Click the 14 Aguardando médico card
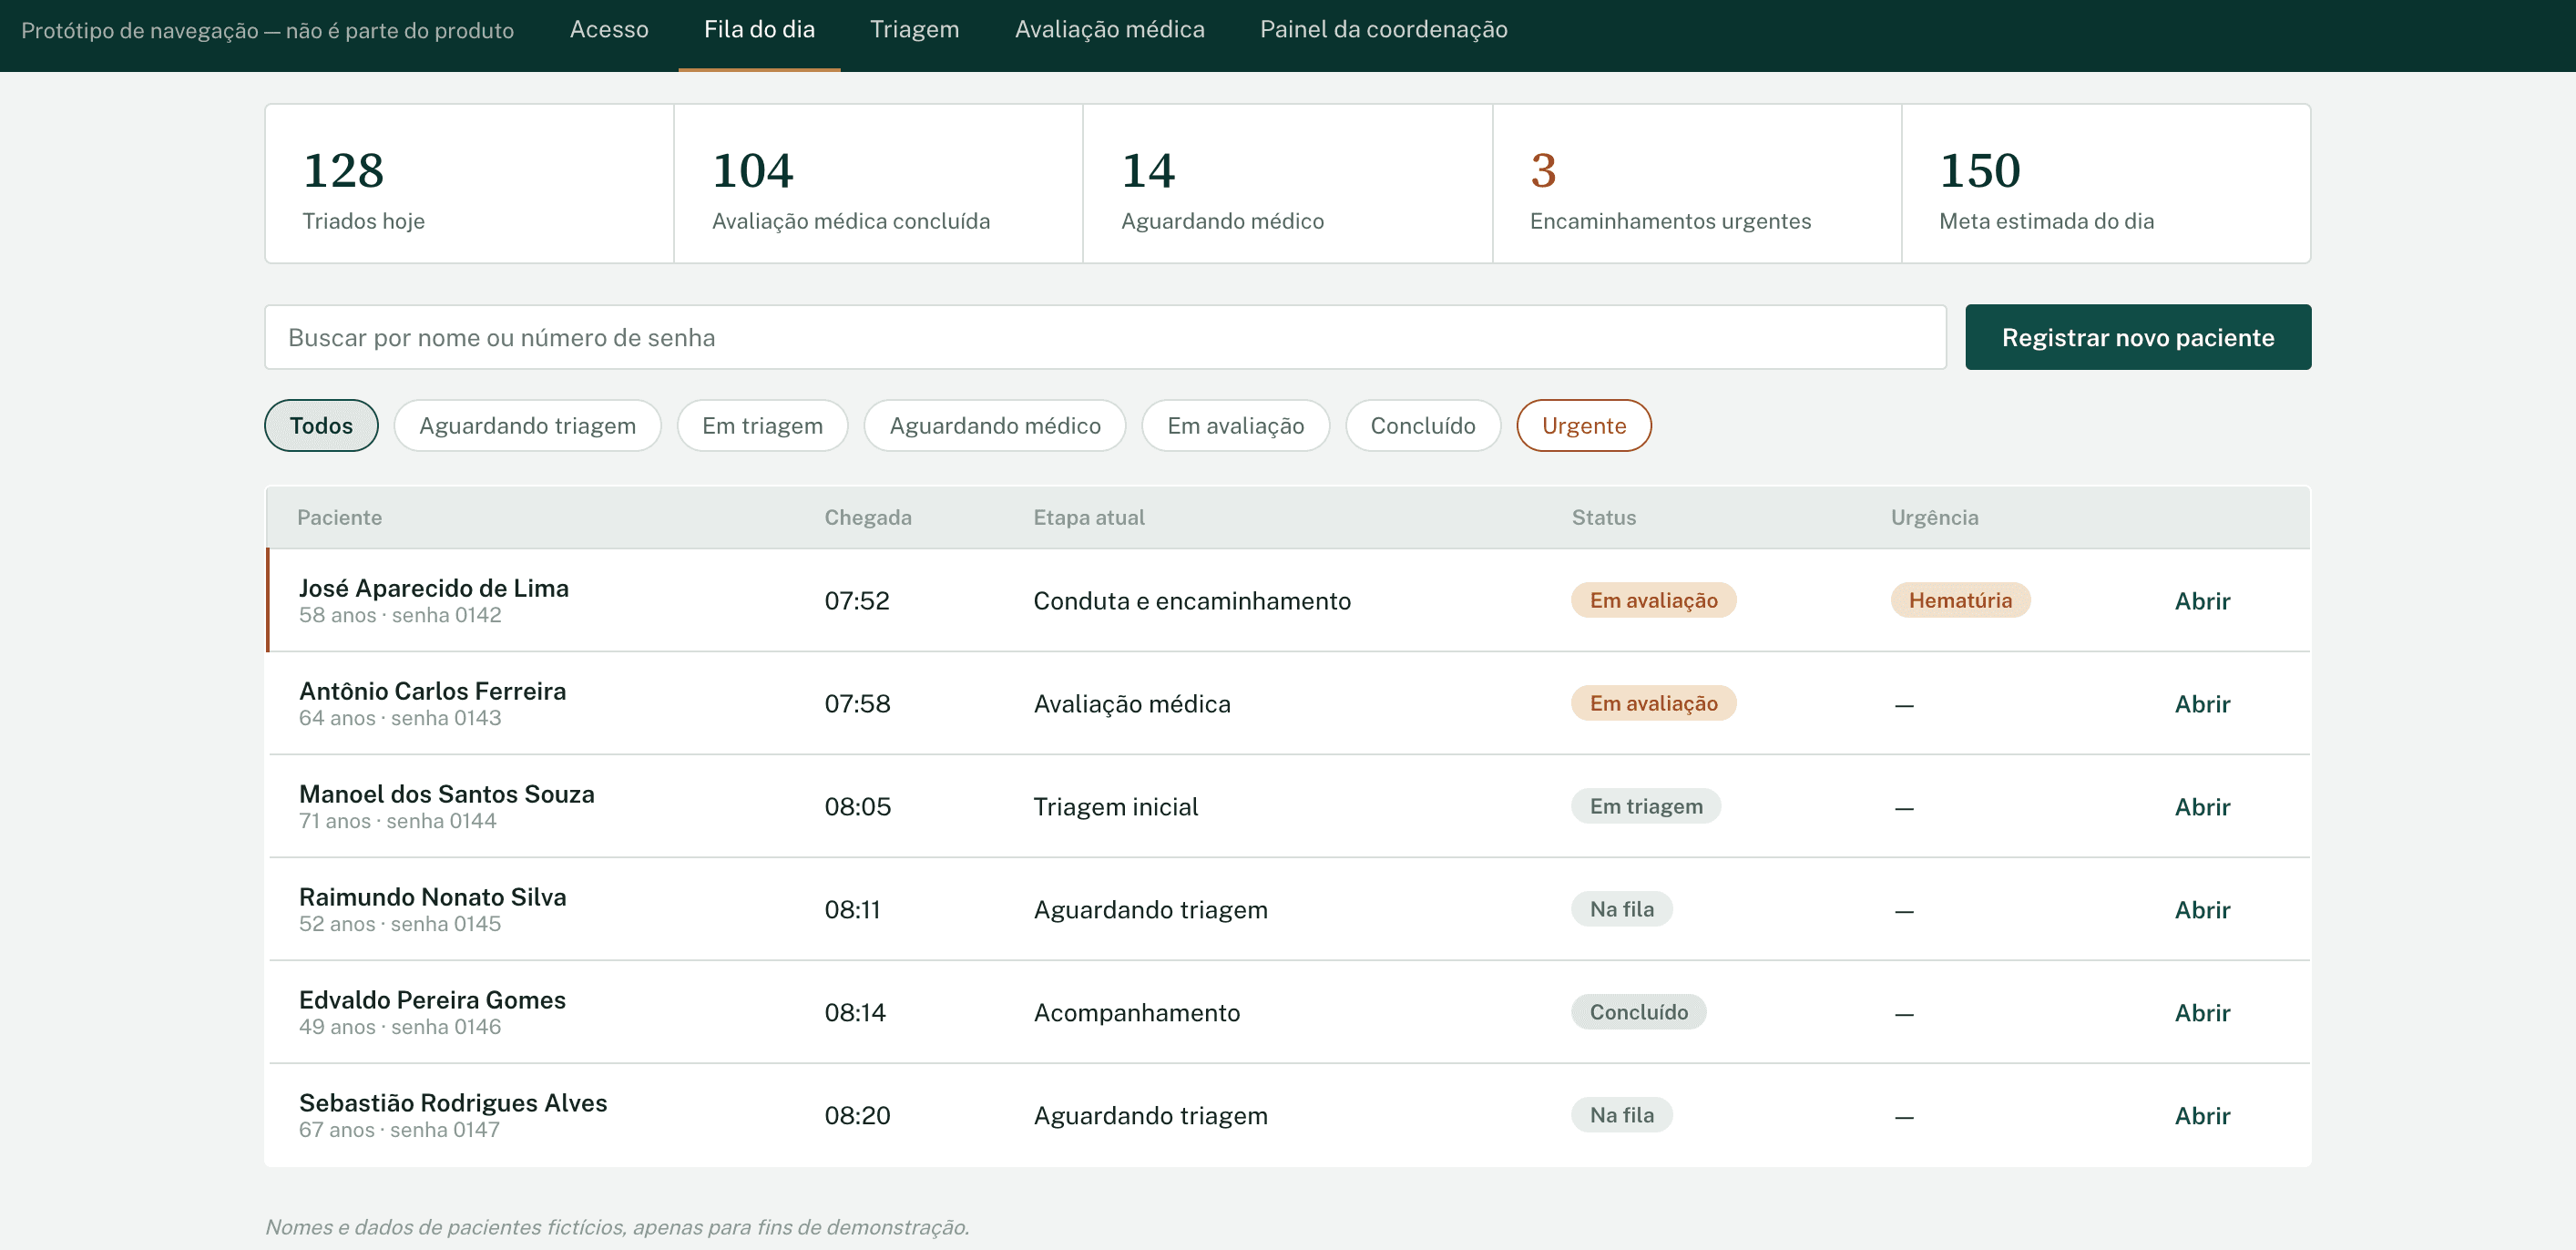The height and width of the screenshot is (1250, 2576). click(x=1287, y=184)
